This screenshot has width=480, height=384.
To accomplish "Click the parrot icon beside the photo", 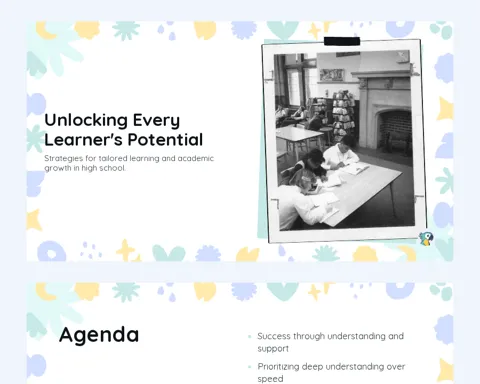I will (426, 239).
